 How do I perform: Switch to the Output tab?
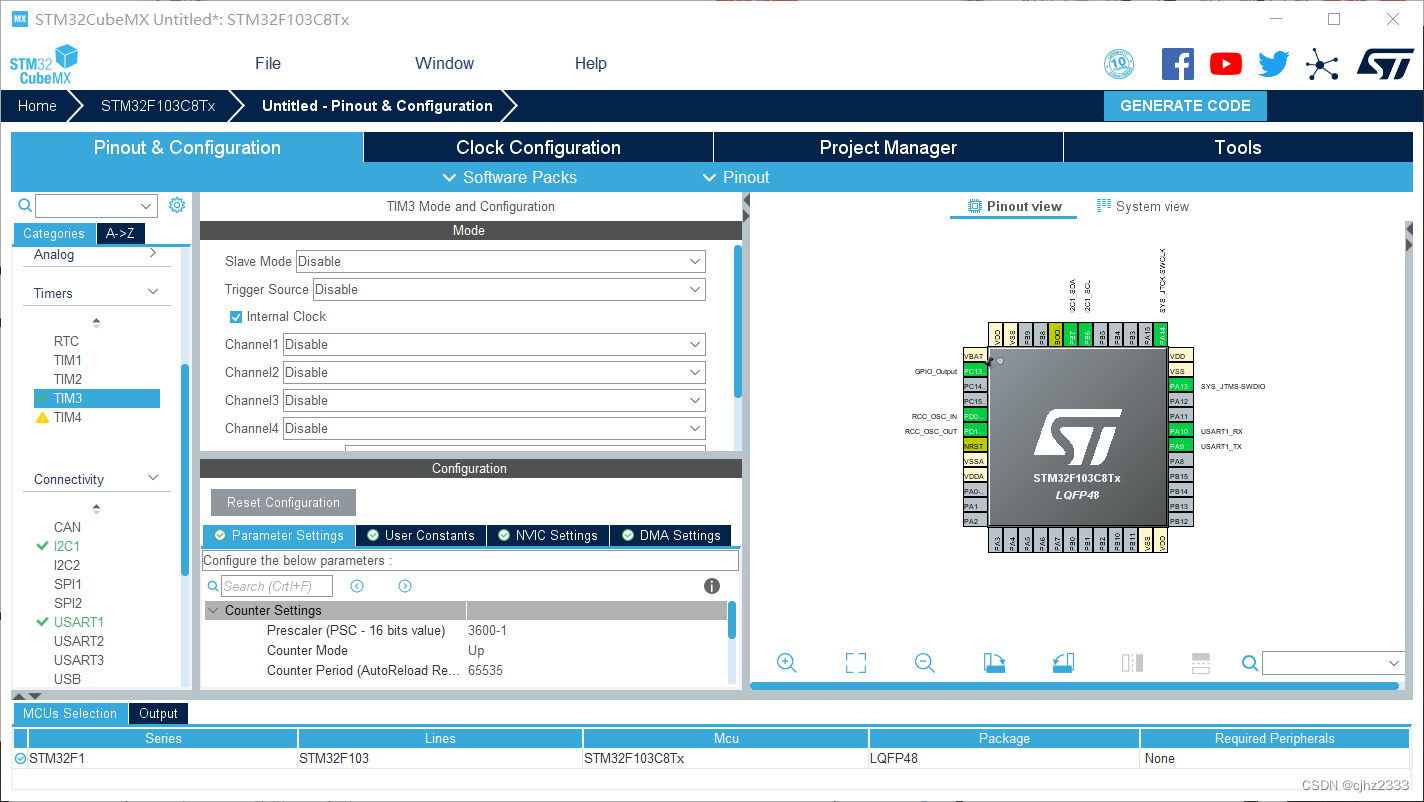(x=158, y=713)
